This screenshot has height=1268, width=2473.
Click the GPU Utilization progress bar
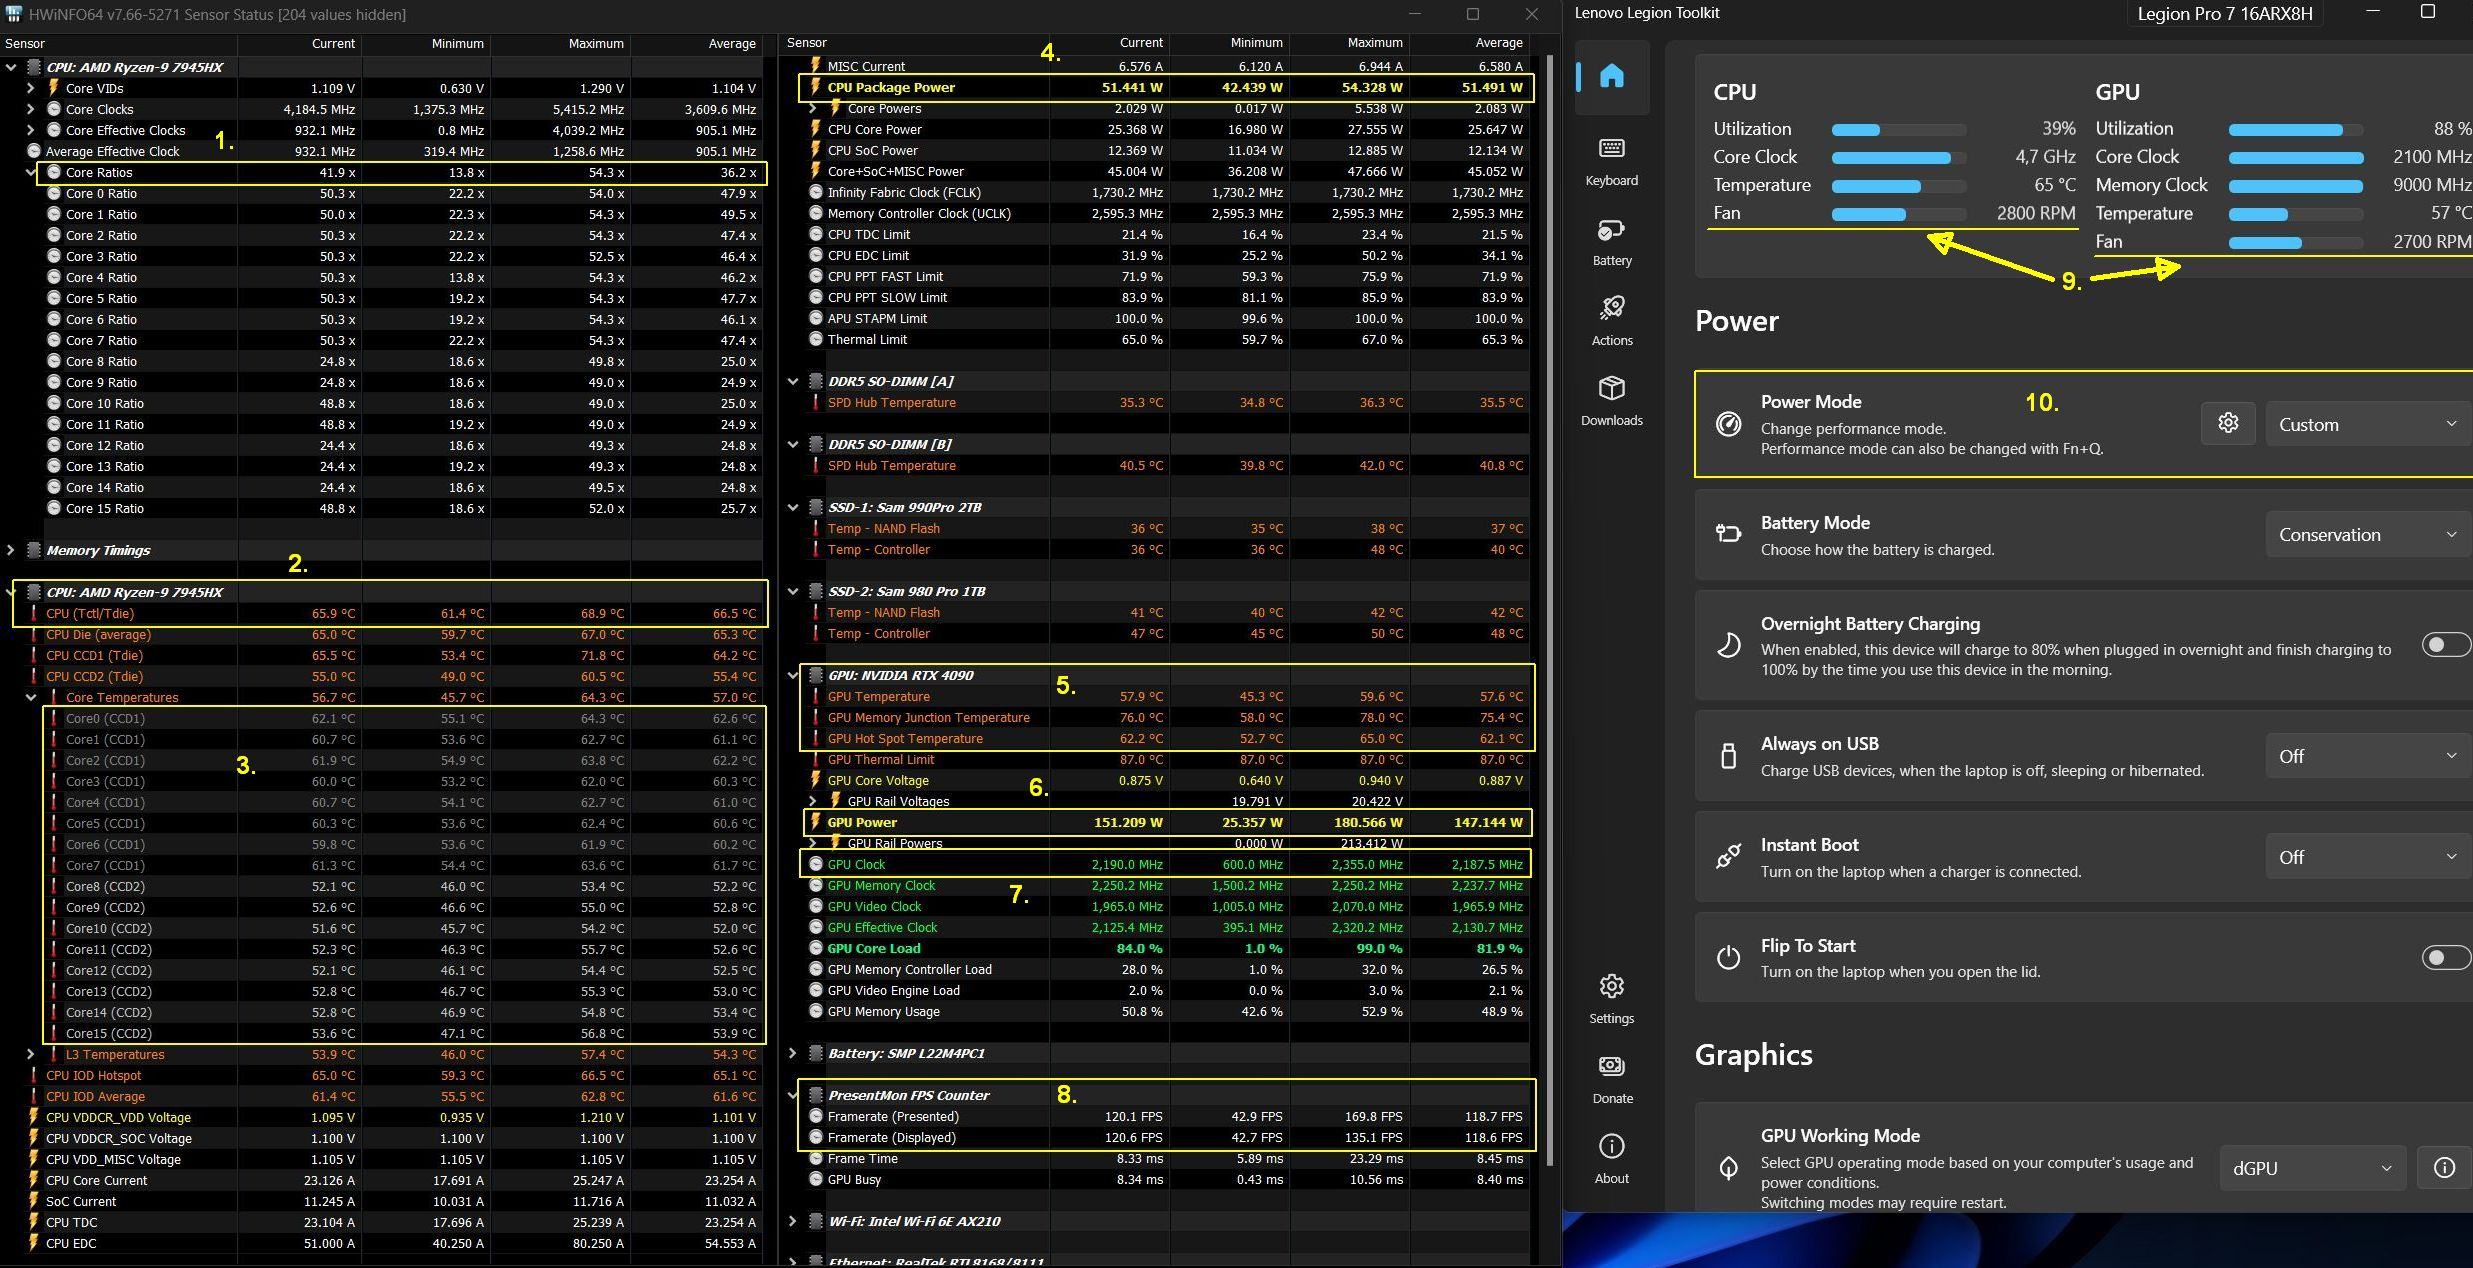(2296, 130)
